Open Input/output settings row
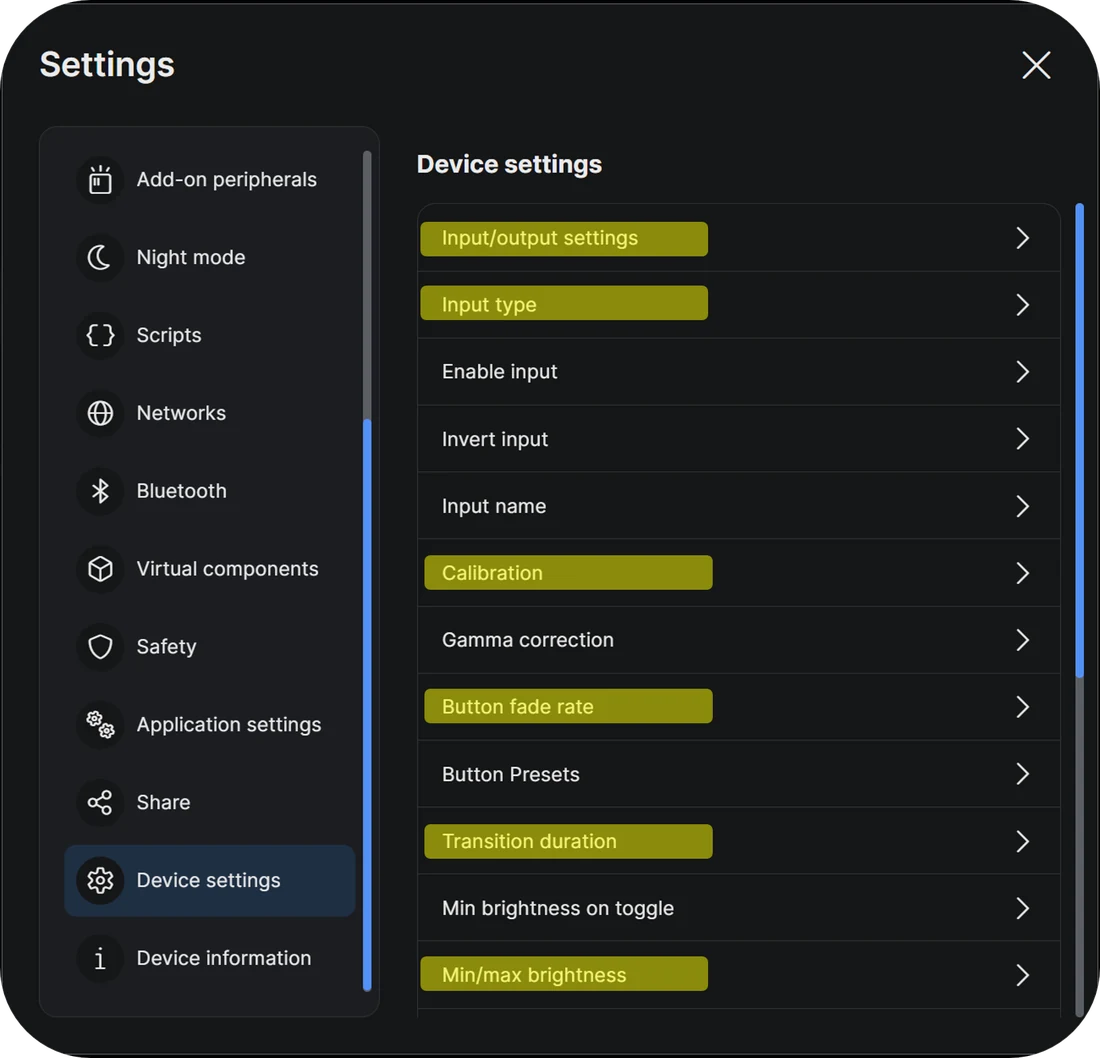This screenshot has height=1058, width=1100. click(x=739, y=239)
